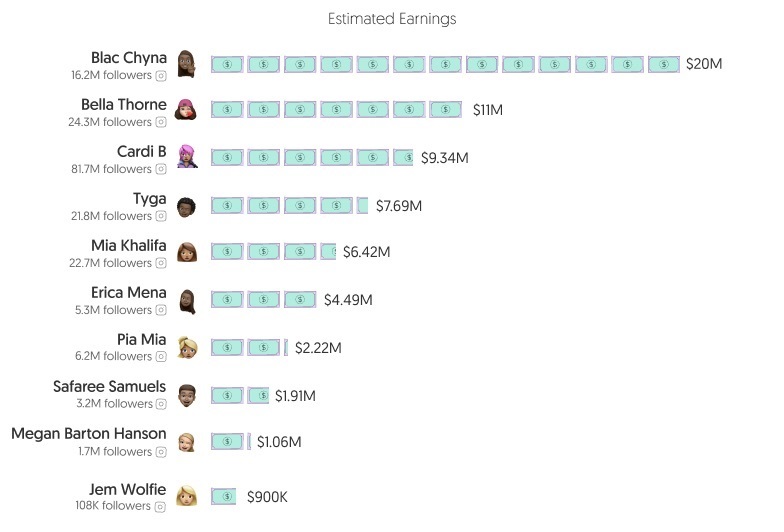Viewport: 784px width, 532px height.
Task: Click the Megan Barton Hanson name
Action: click(89, 434)
